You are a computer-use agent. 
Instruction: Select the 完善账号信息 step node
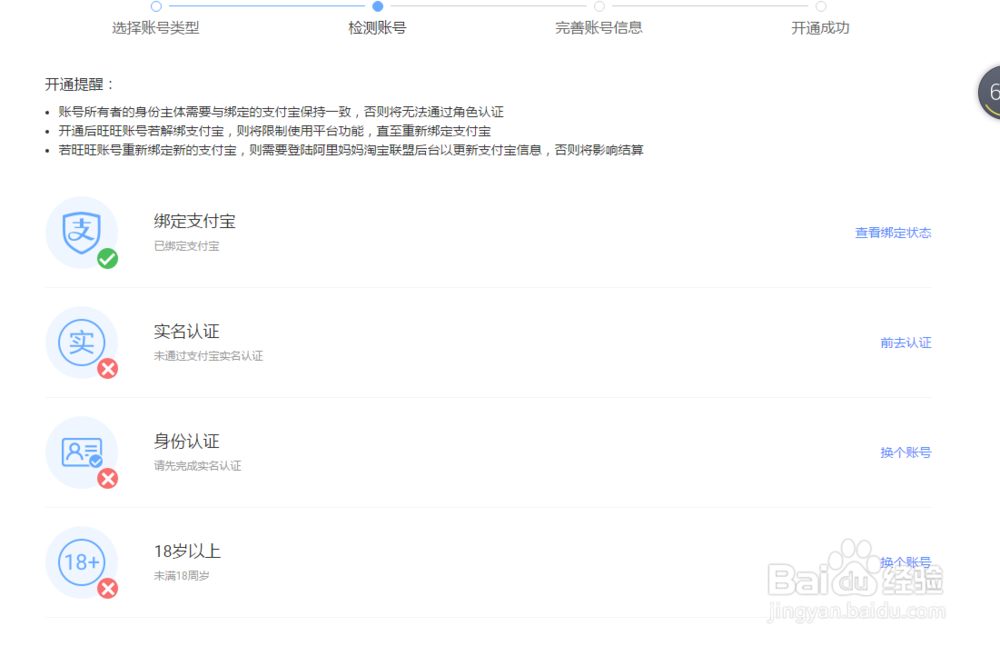pos(598,6)
